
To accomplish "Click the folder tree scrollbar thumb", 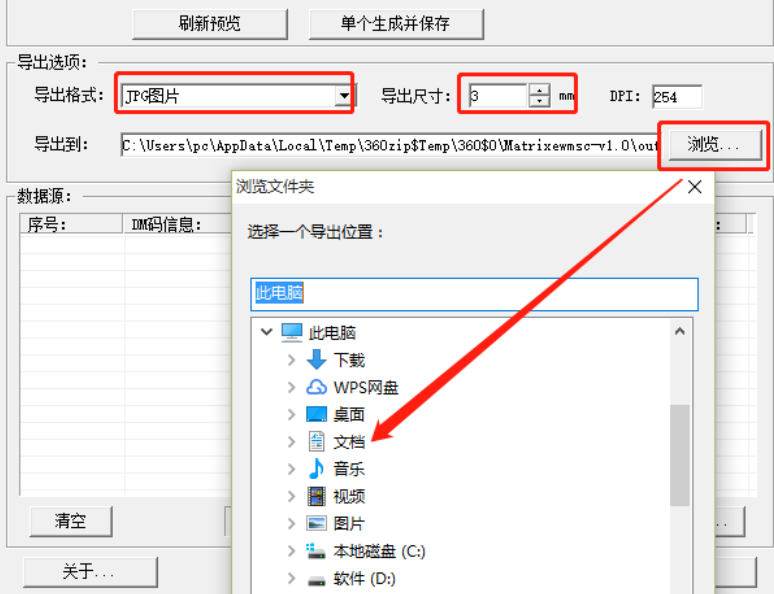I will tap(680, 455).
